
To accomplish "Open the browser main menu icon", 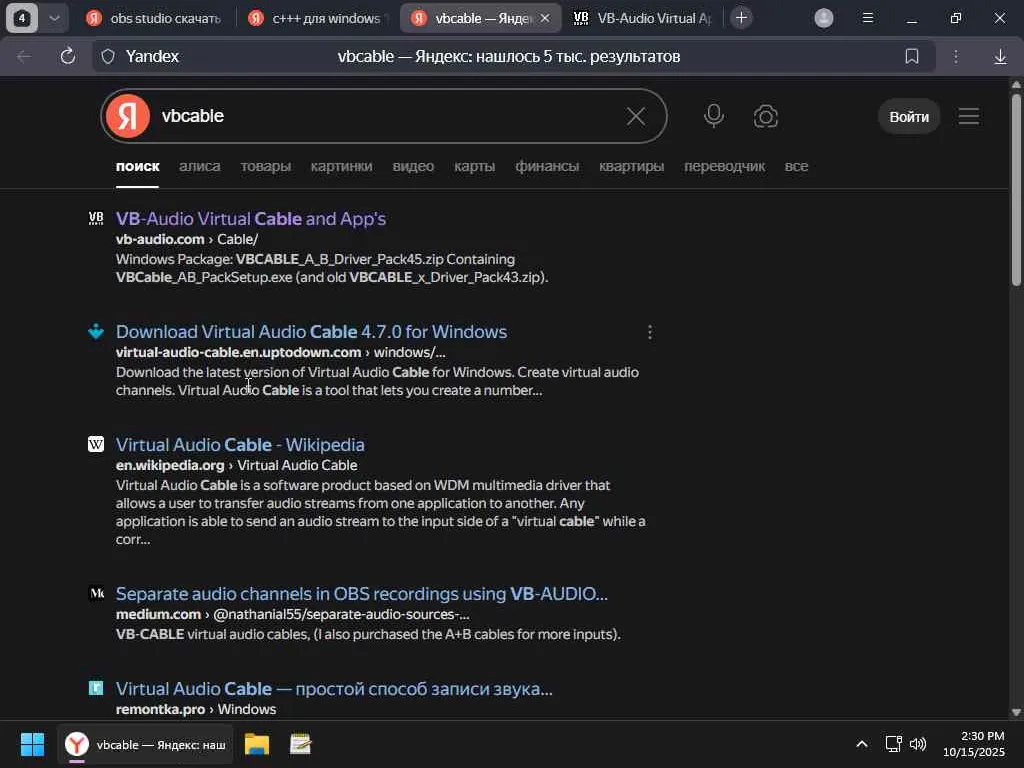I will [867, 18].
